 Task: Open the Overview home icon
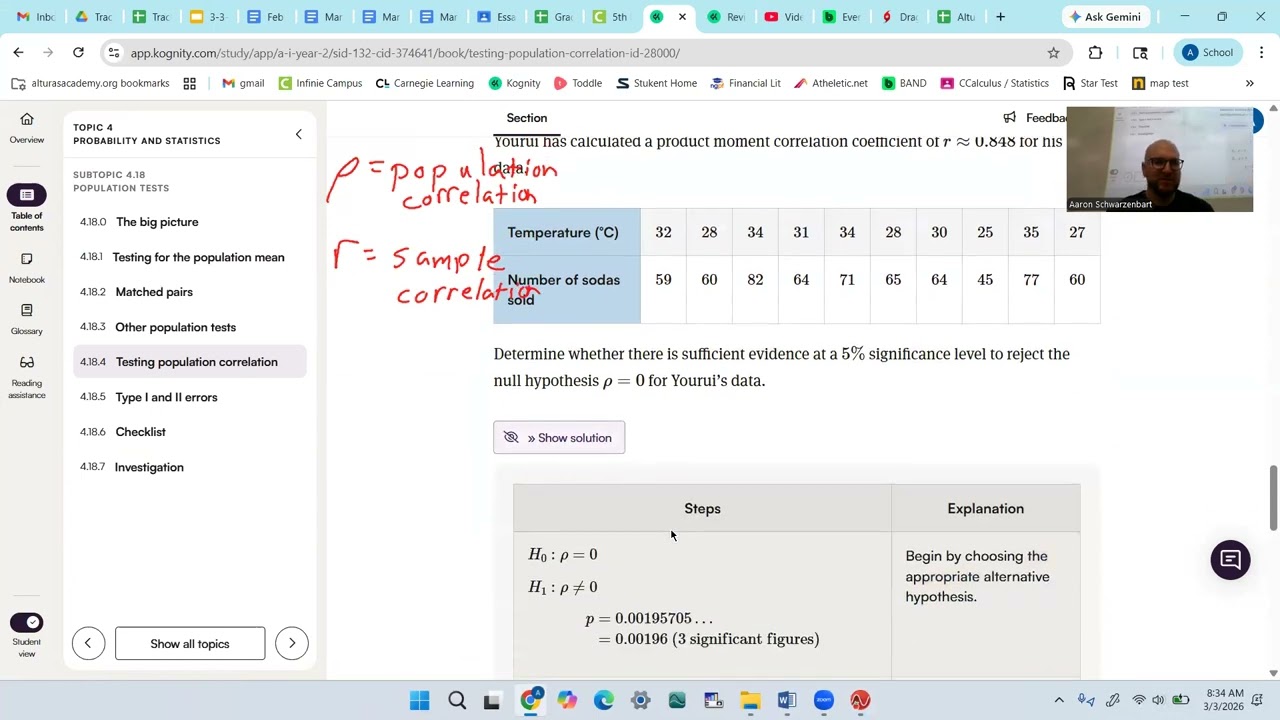click(x=27, y=128)
